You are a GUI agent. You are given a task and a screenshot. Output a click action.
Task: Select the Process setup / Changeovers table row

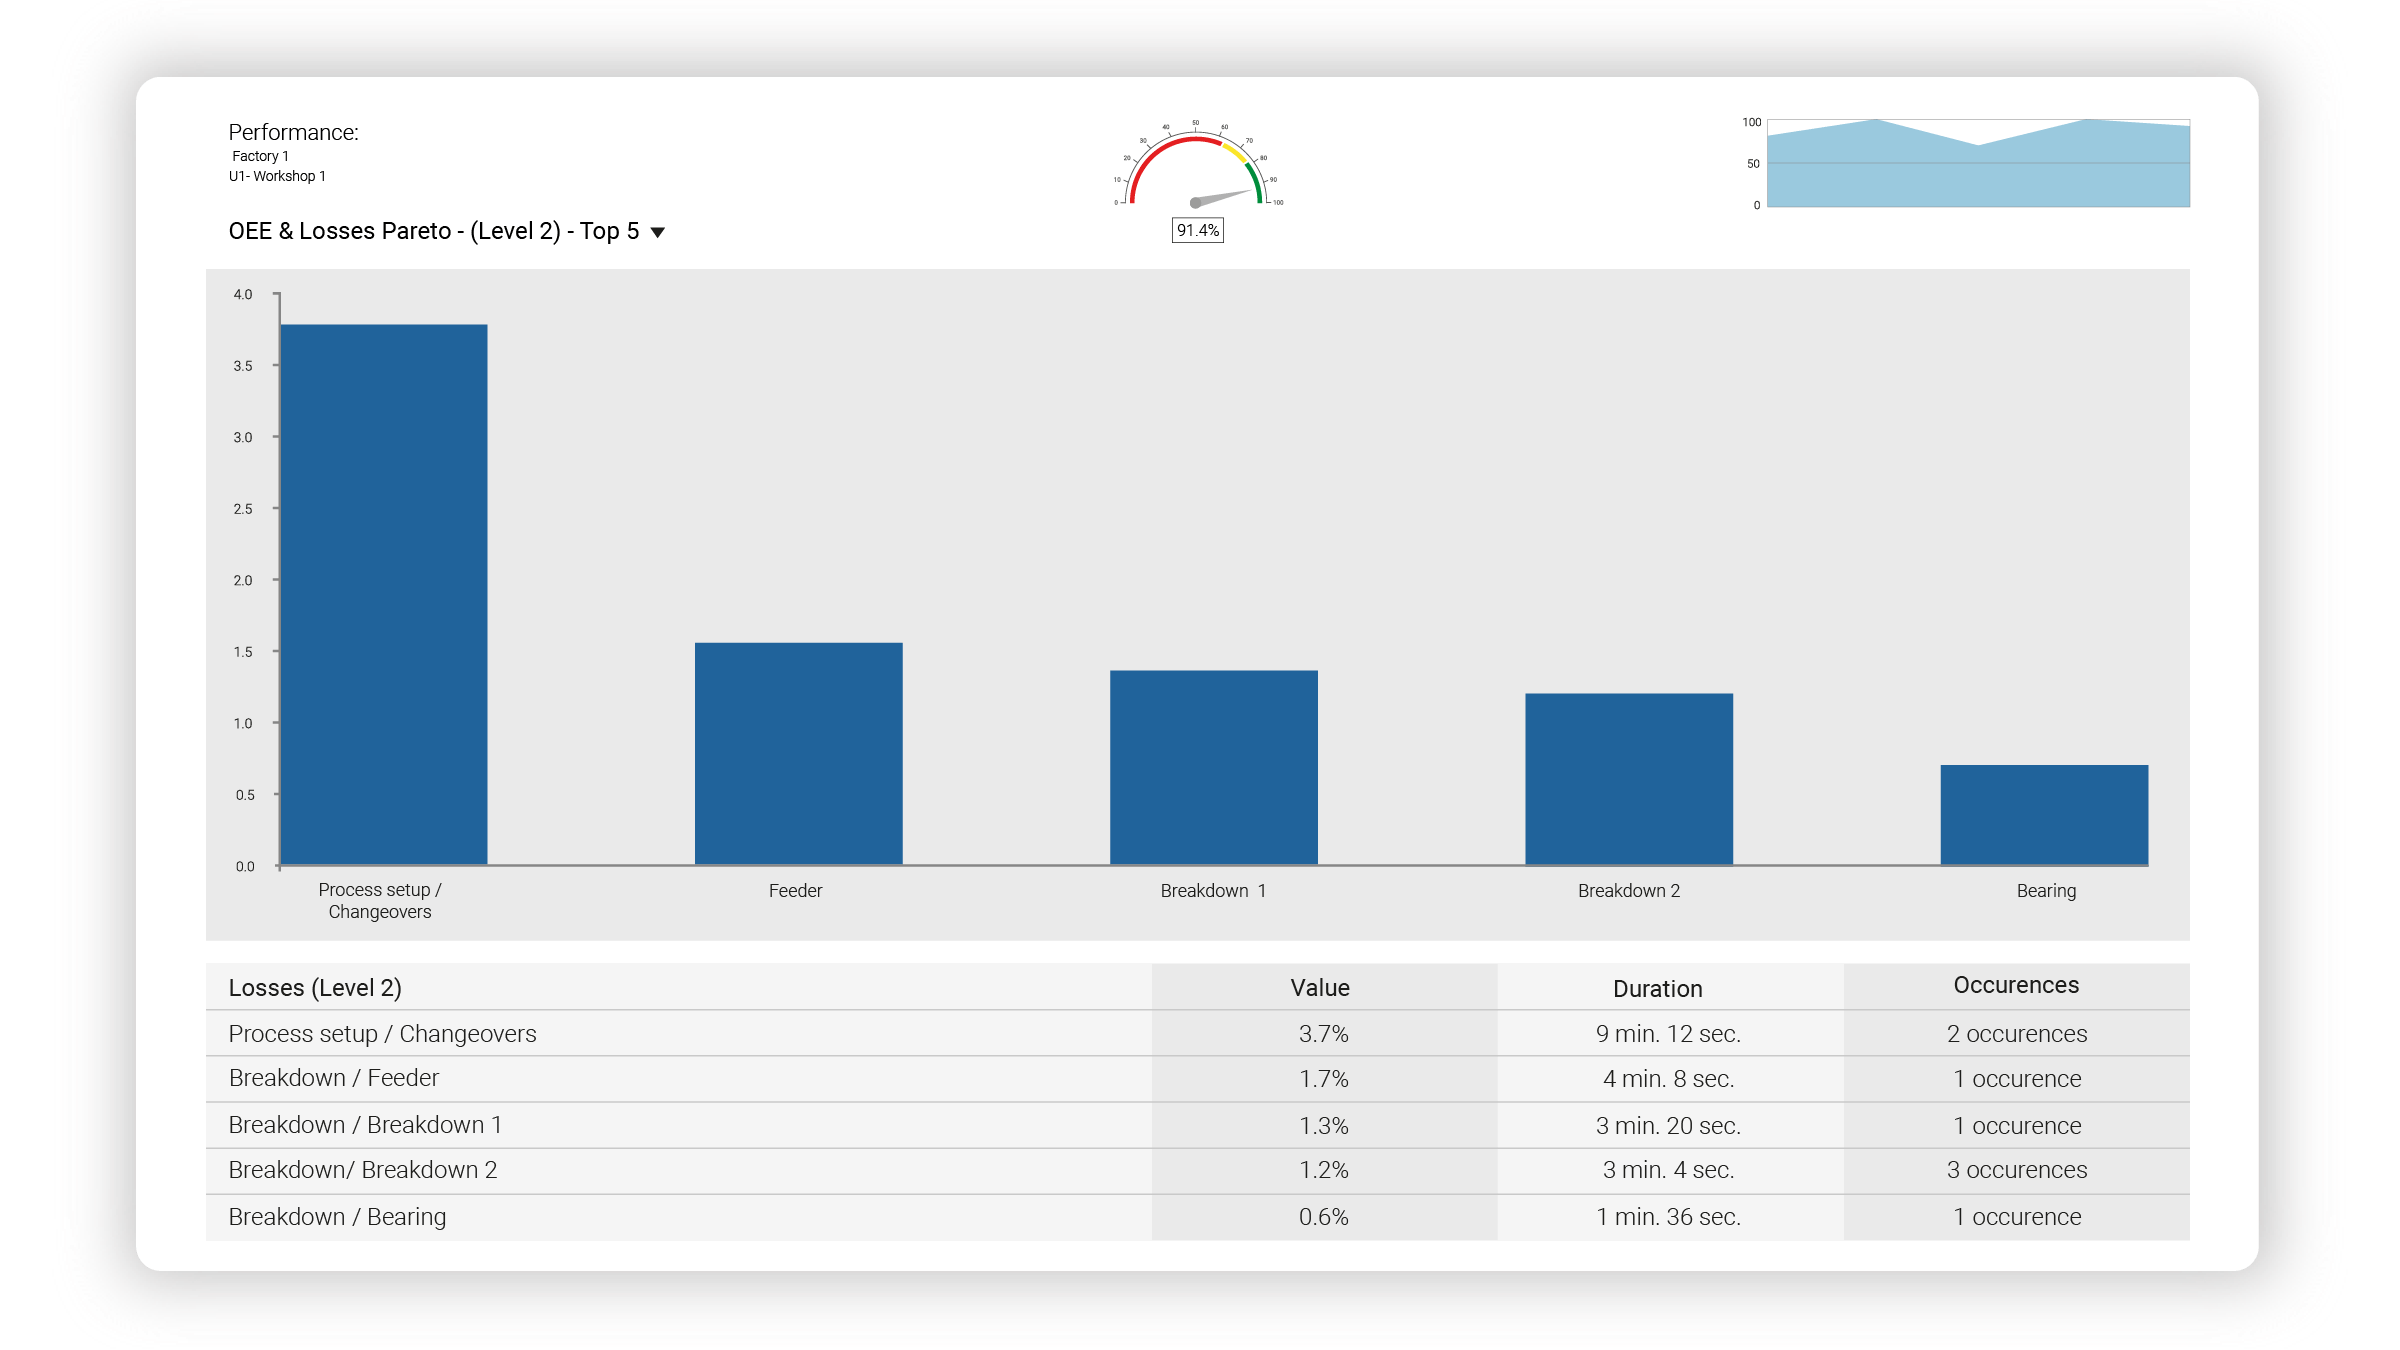[x=1198, y=1033]
